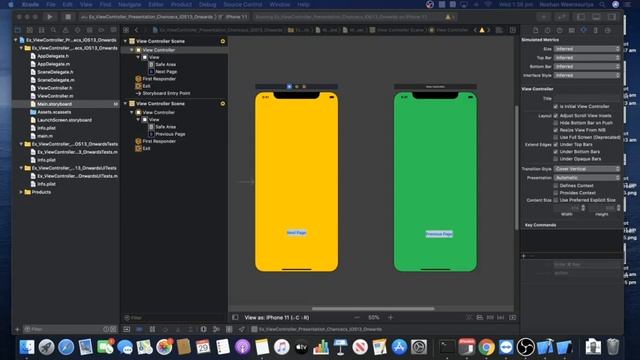
Task: Zoom out the storyboard canvas
Action: point(357,317)
